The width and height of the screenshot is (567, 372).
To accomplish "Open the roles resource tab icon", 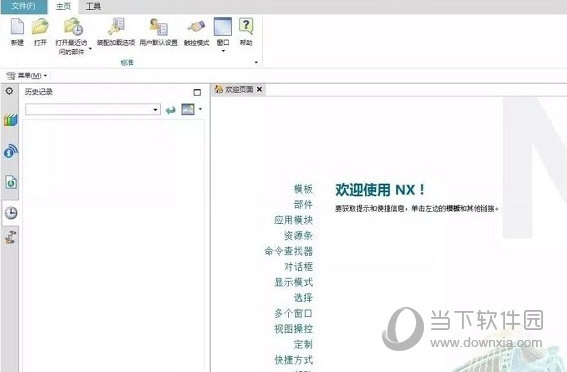I will [10, 237].
